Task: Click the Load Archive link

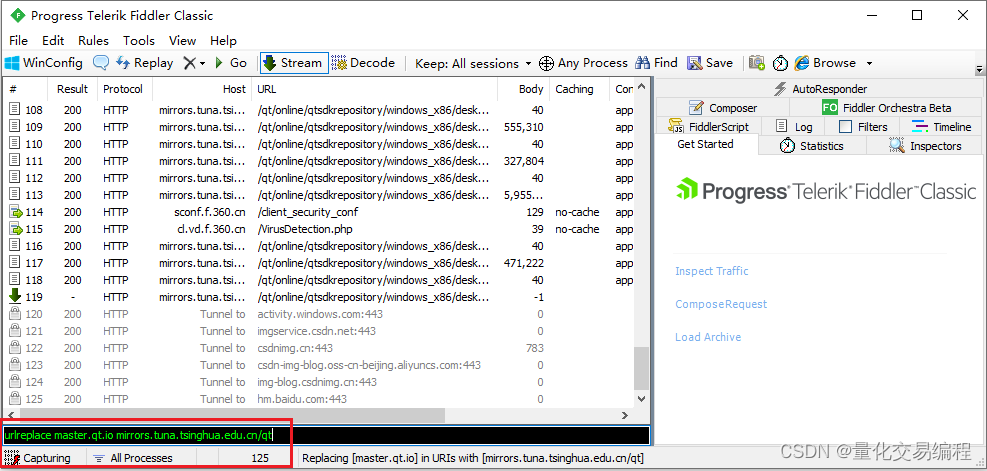Action: 708,337
